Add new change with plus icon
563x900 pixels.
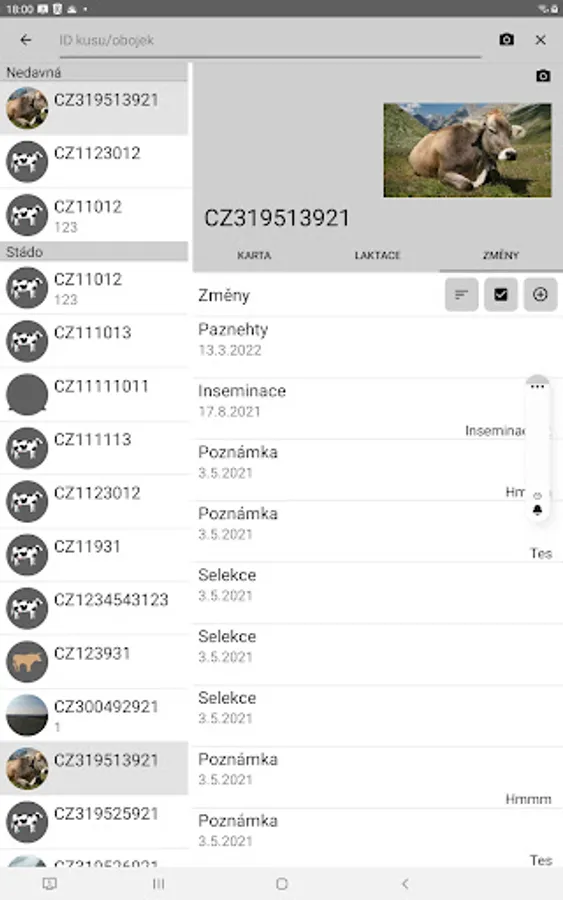[540, 294]
